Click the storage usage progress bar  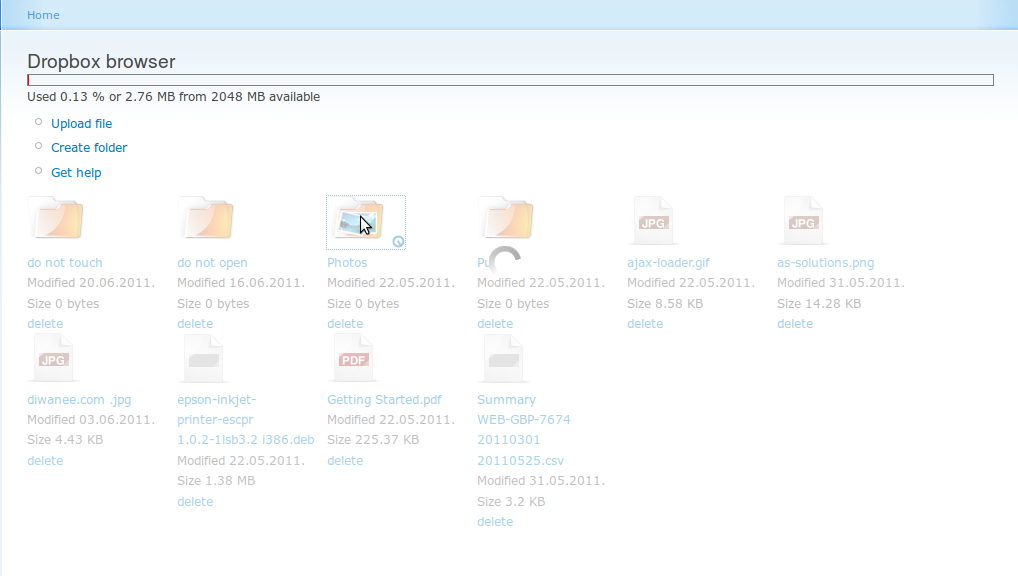point(510,79)
